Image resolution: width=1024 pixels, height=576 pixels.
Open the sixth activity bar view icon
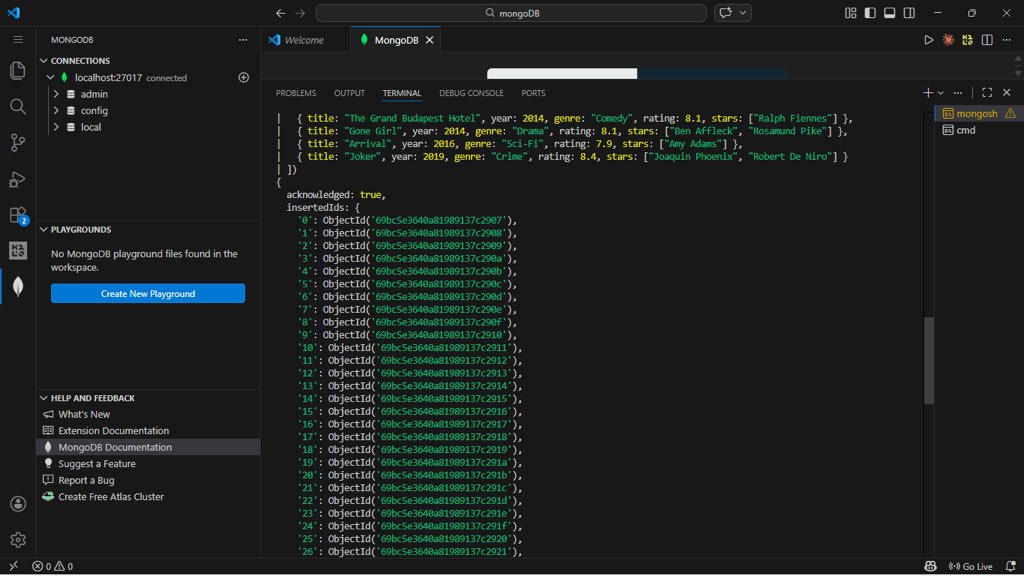[x=18, y=251]
